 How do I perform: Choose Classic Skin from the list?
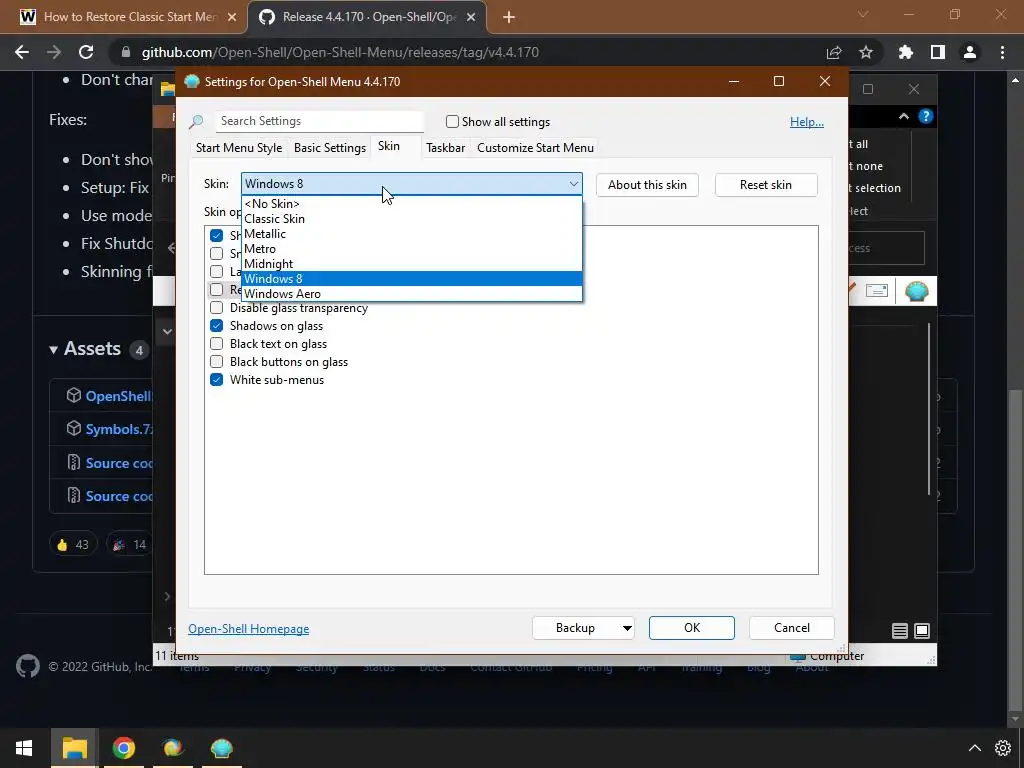[411, 219]
